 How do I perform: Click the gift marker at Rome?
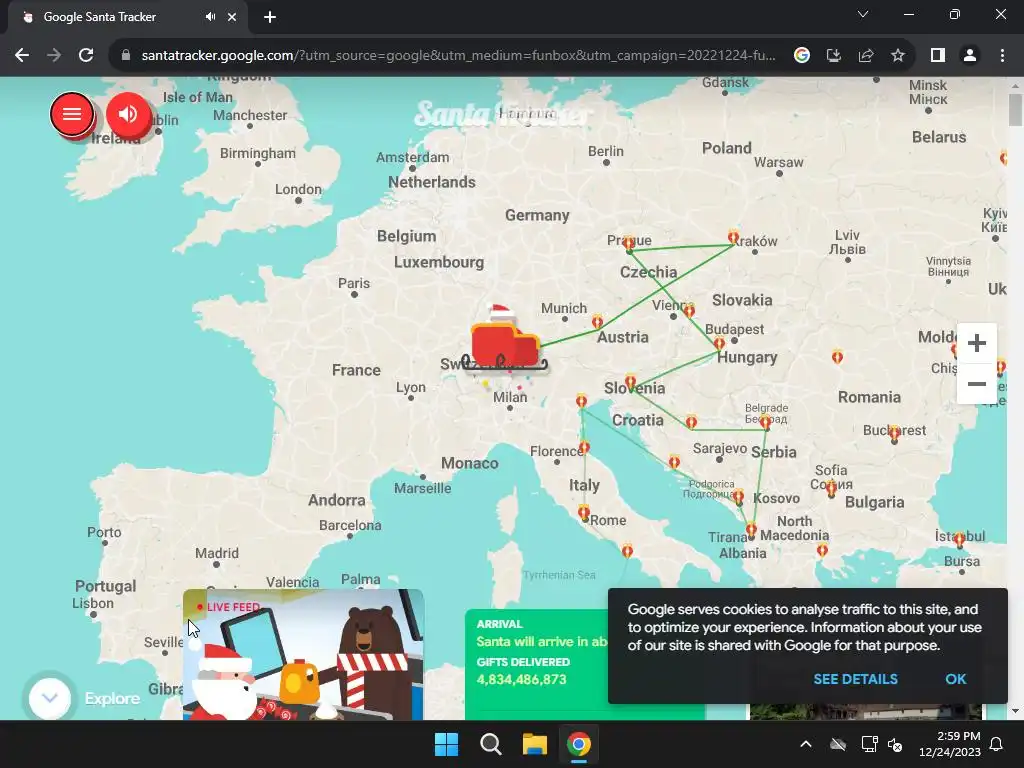click(x=584, y=513)
